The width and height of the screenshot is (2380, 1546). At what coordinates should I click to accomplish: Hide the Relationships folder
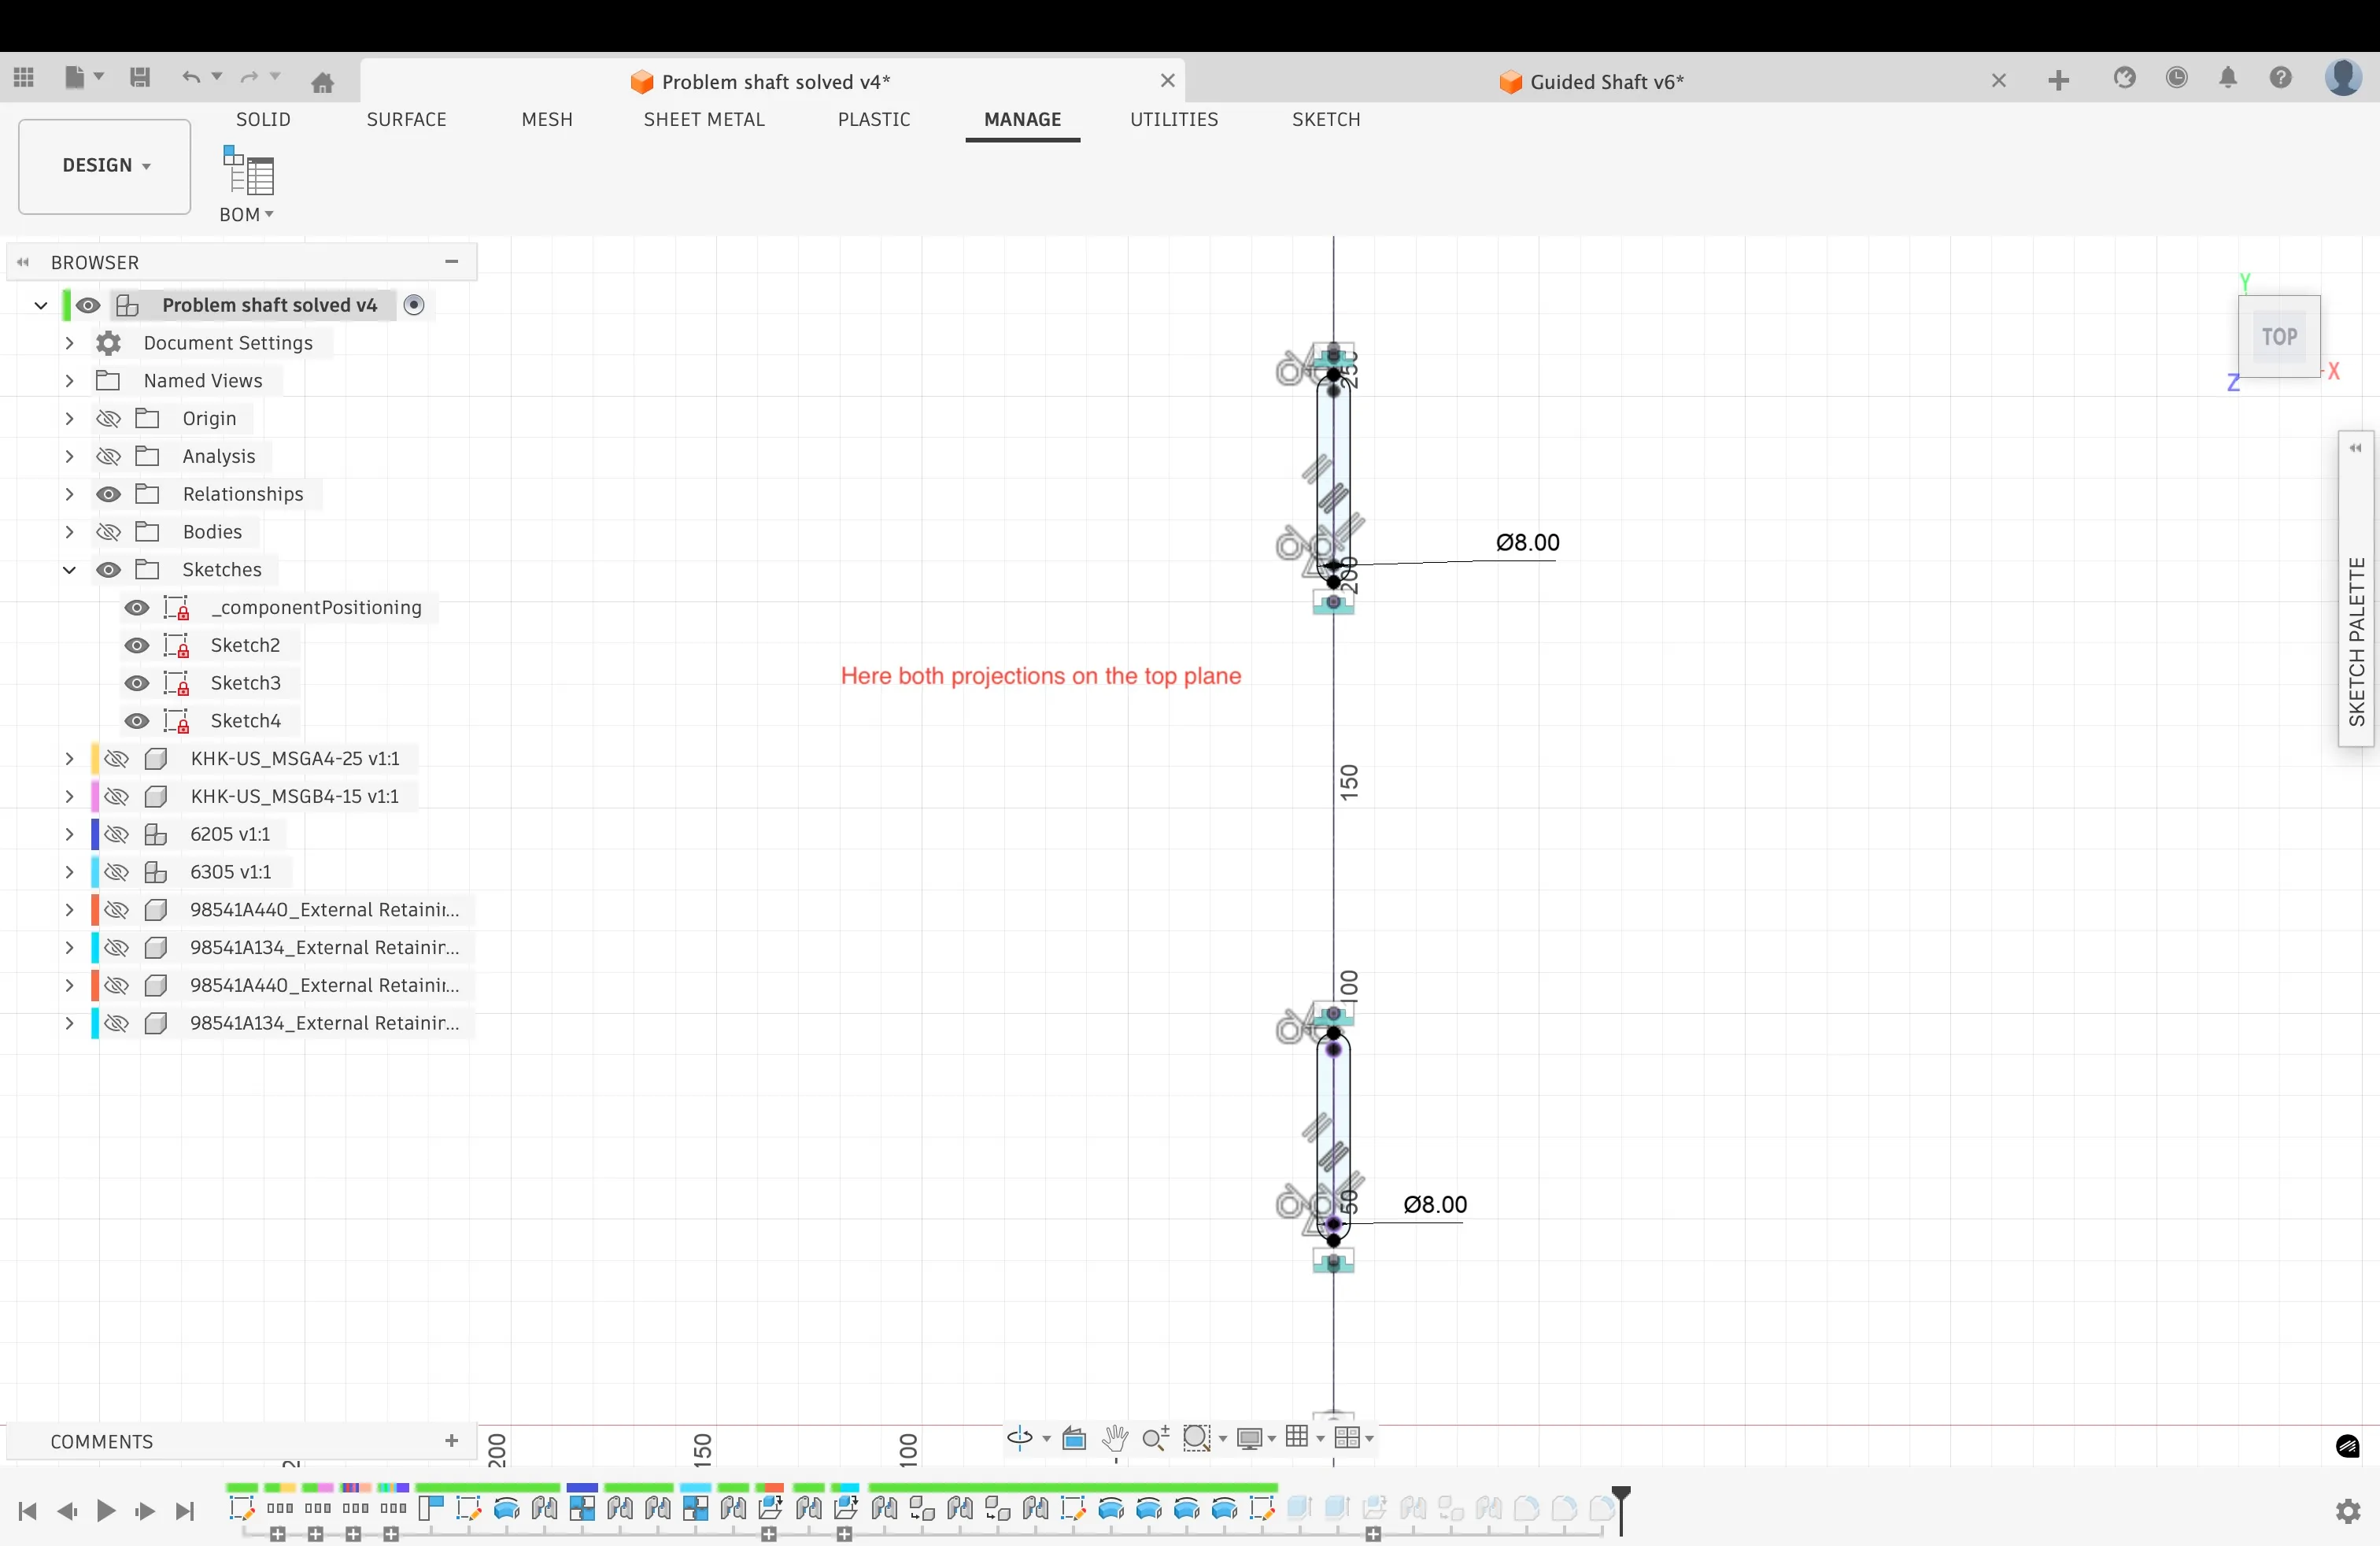pos(108,494)
